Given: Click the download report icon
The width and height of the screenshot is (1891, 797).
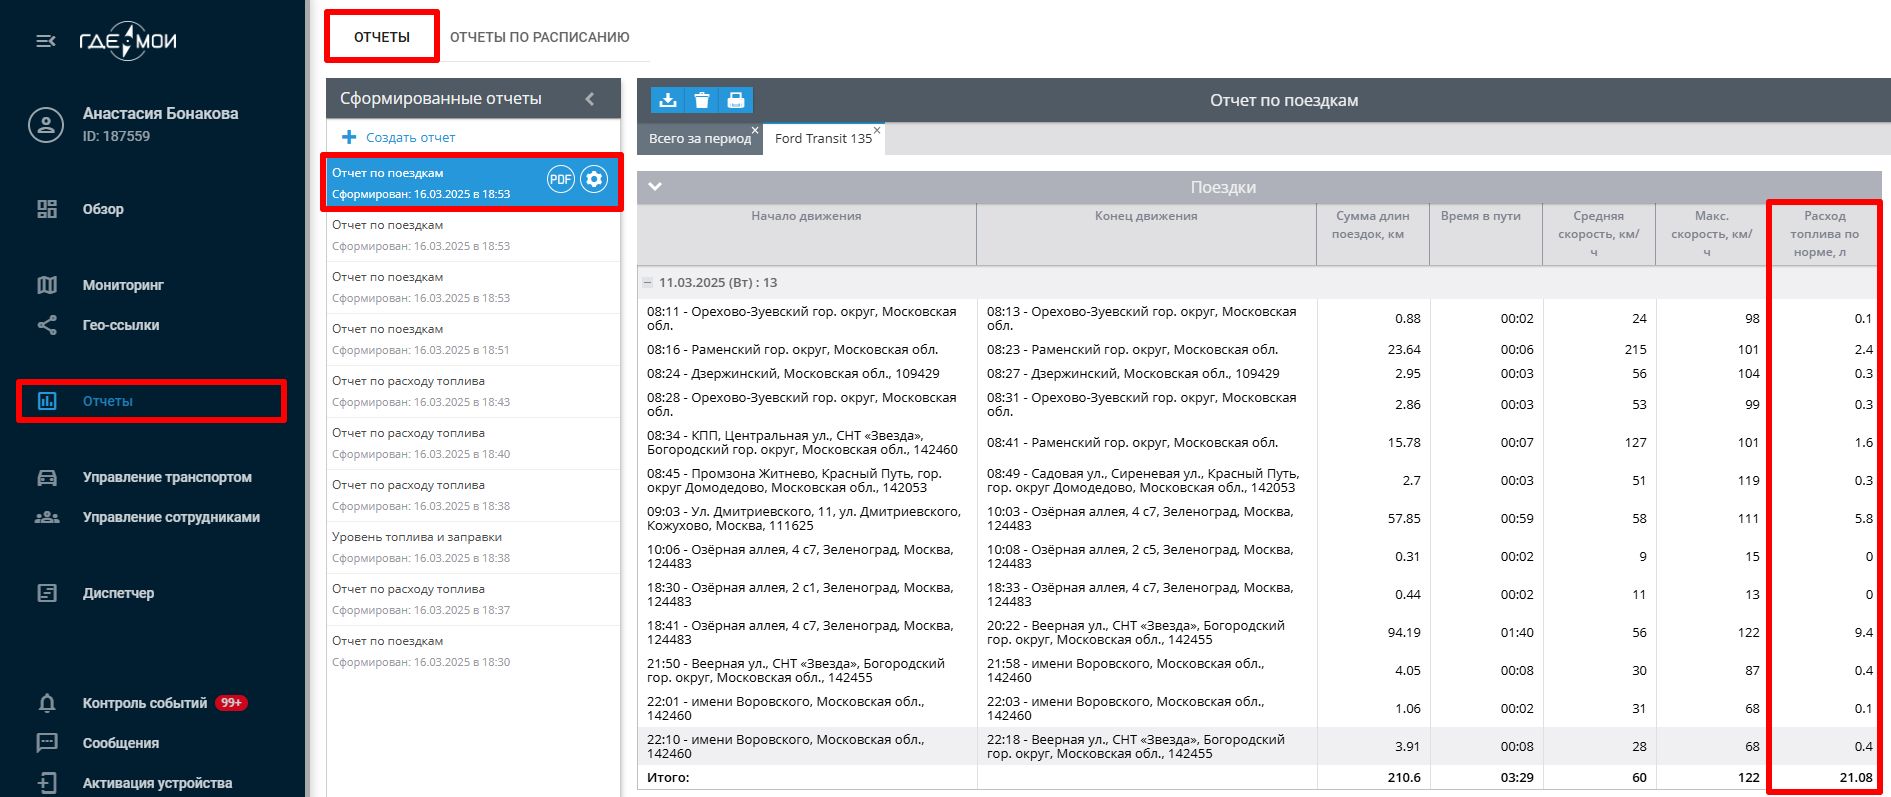Looking at the screenshot, I should pos(668,100).
